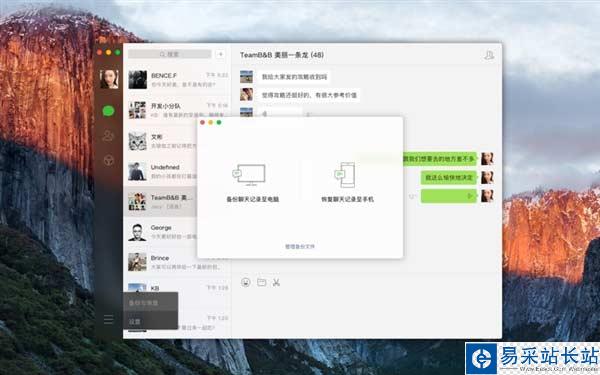Image resolution: width=600 pixels, height=375 pixels.
Task: Open the file folder icon in chat toolbar
Action: coord(261,282)
